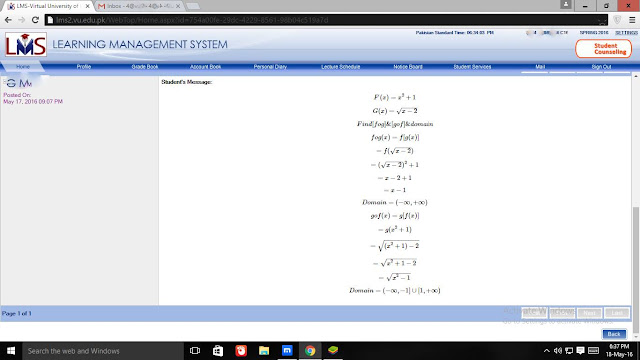
Task: Go back with browser back arrow
Action: 8,20
